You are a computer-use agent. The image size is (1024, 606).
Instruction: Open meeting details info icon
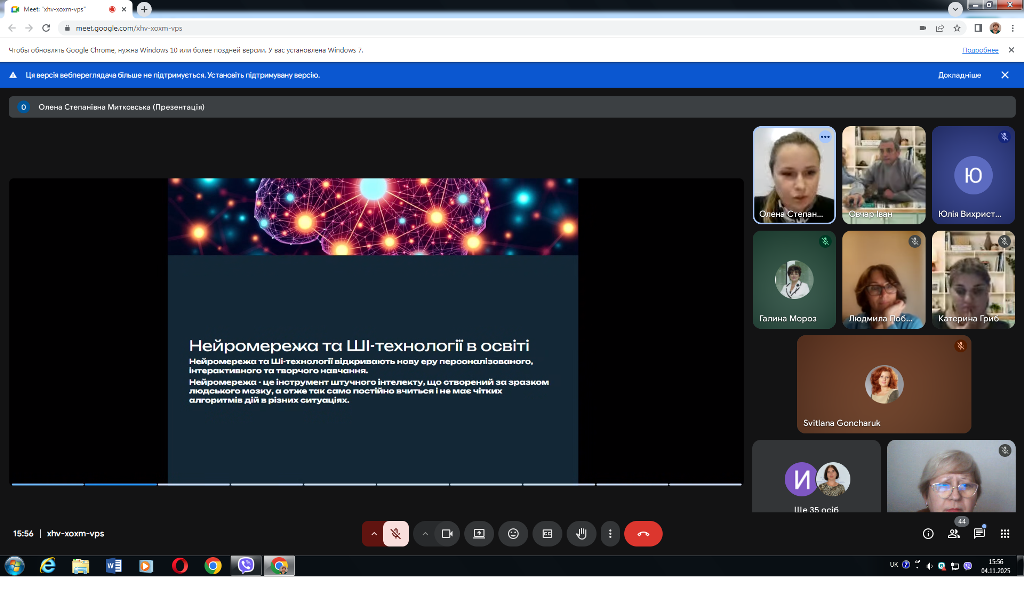point(928,534)
